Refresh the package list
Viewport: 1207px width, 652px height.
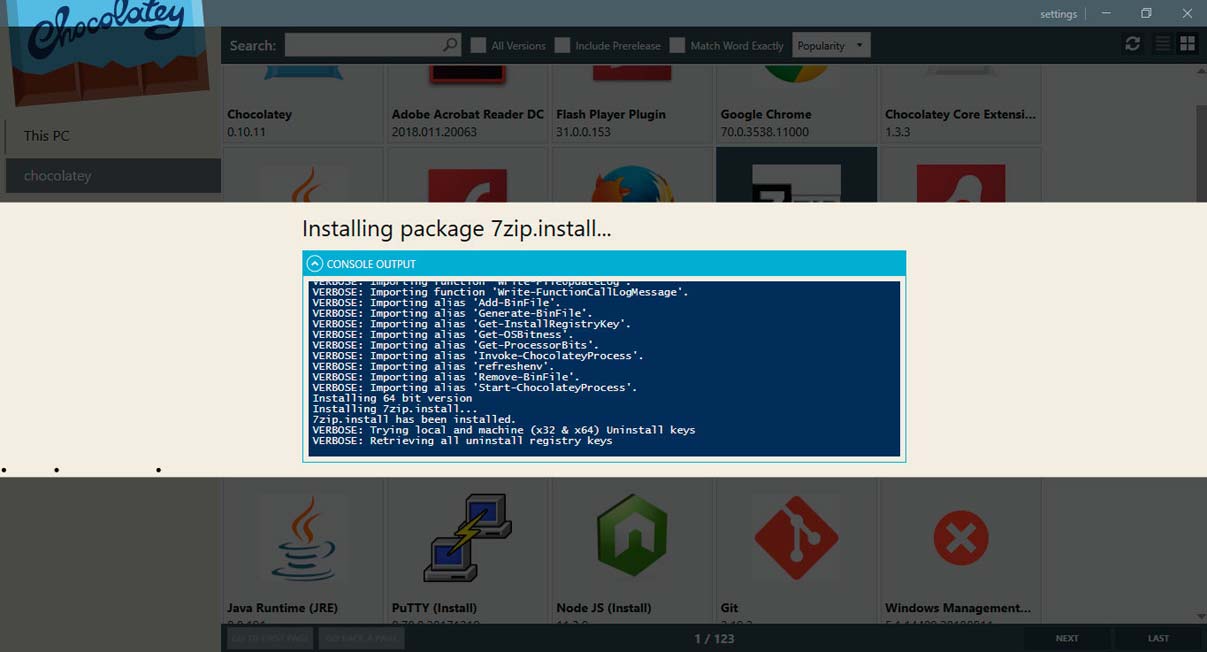(x=1132, y=44)
